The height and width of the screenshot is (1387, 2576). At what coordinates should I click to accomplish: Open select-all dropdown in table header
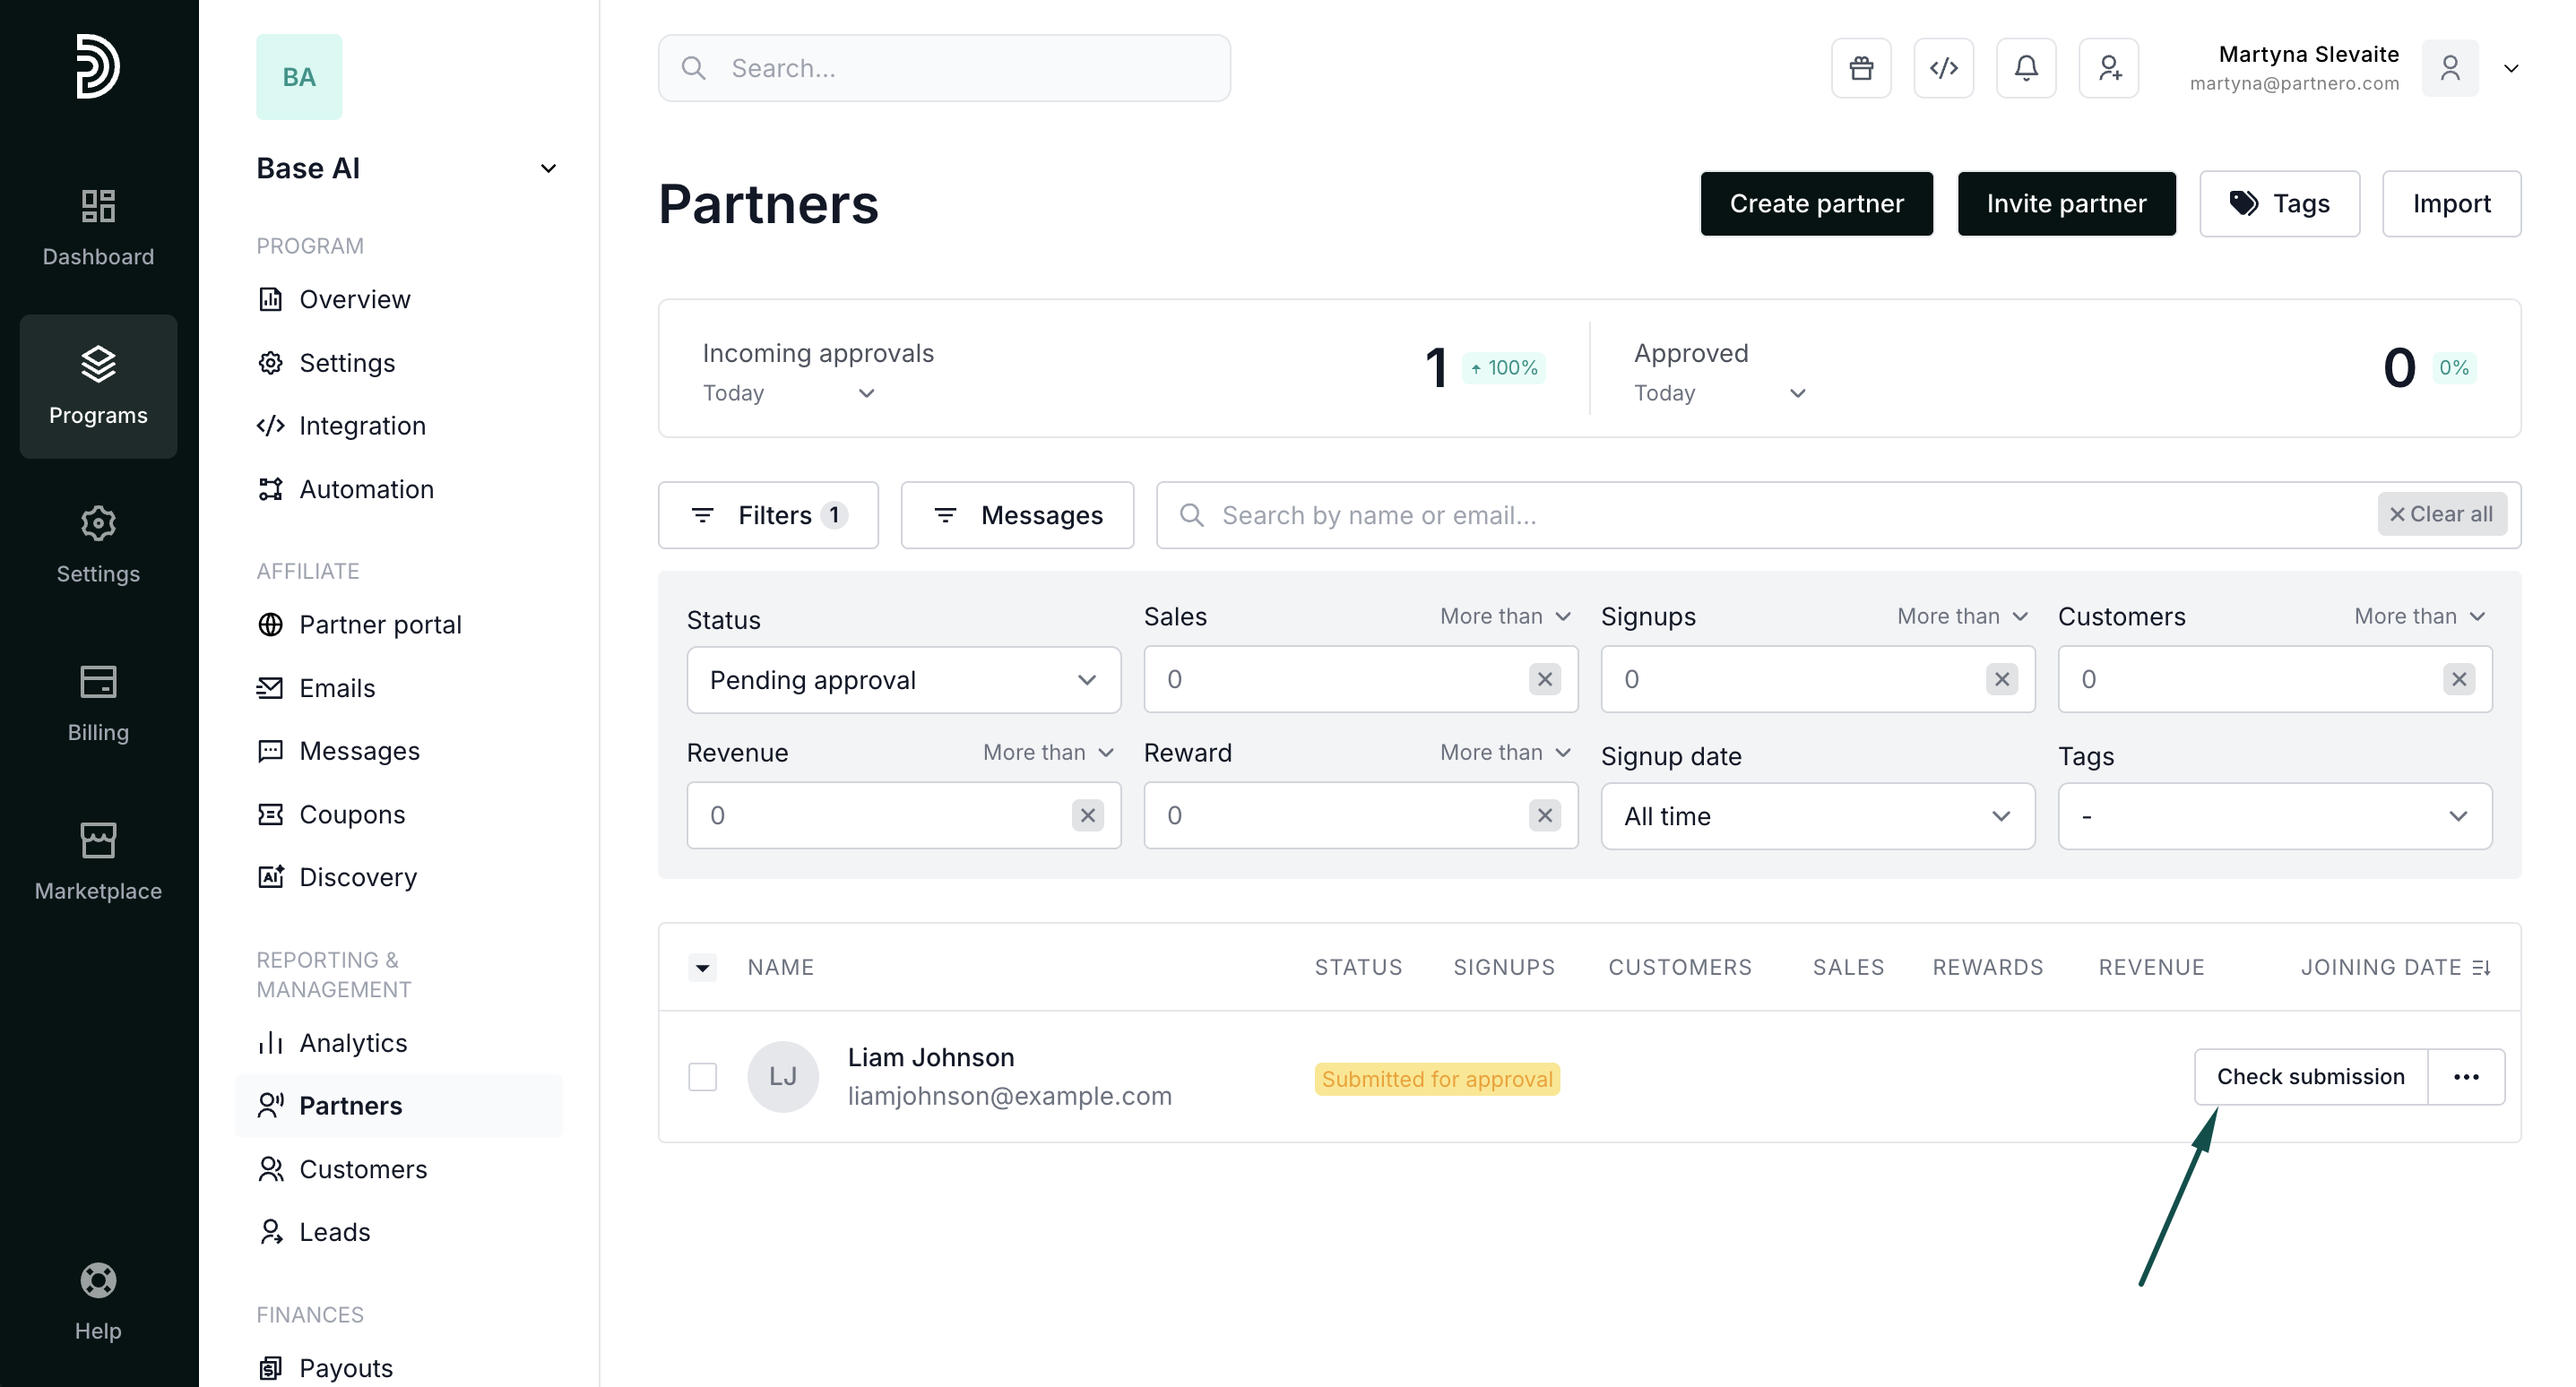(x=703, y=968)
